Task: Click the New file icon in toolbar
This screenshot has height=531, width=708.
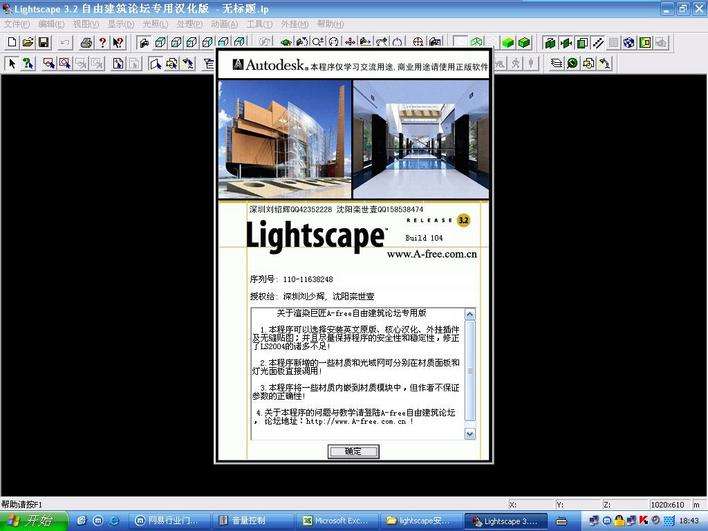Action: pos(12,42)
